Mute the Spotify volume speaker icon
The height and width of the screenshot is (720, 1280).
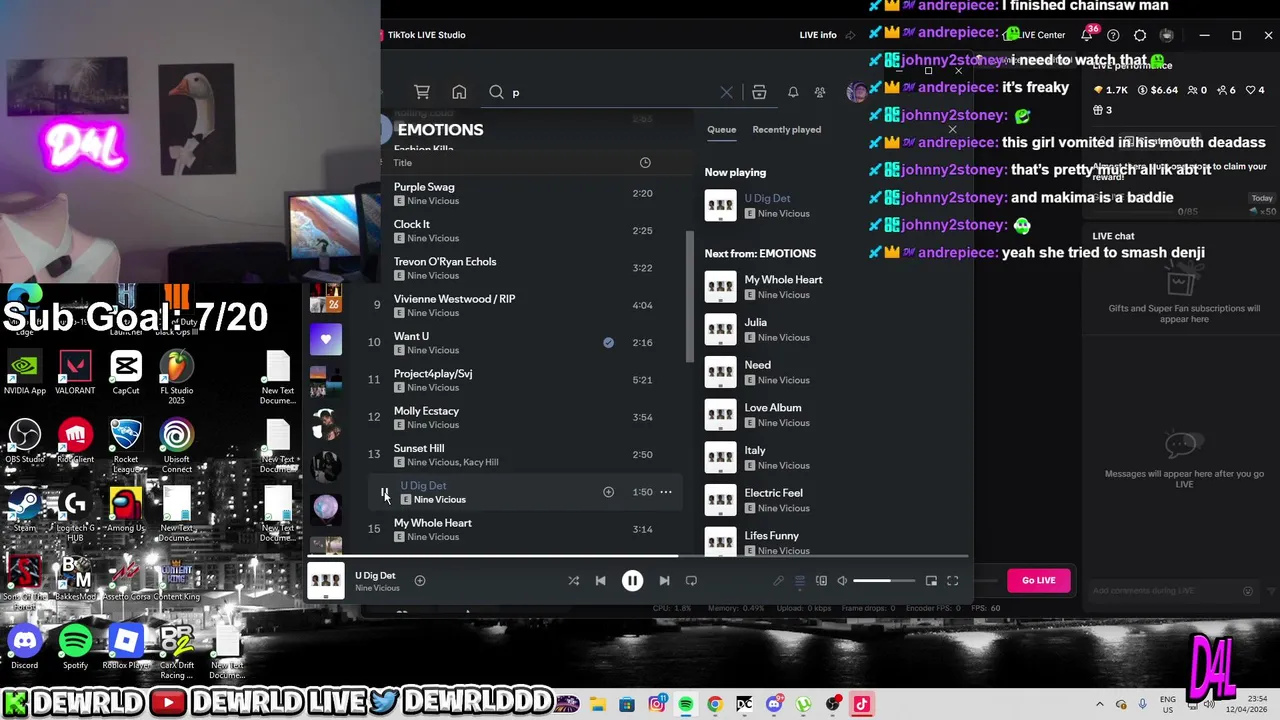pyautogui.click(x=842, y=580)
